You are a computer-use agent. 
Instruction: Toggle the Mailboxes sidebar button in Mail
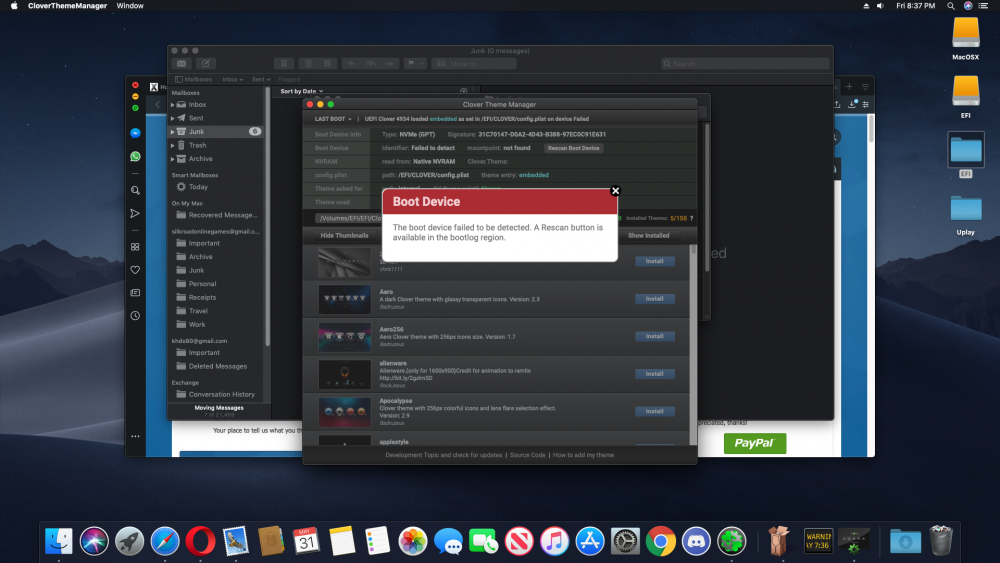click(193, 80)
